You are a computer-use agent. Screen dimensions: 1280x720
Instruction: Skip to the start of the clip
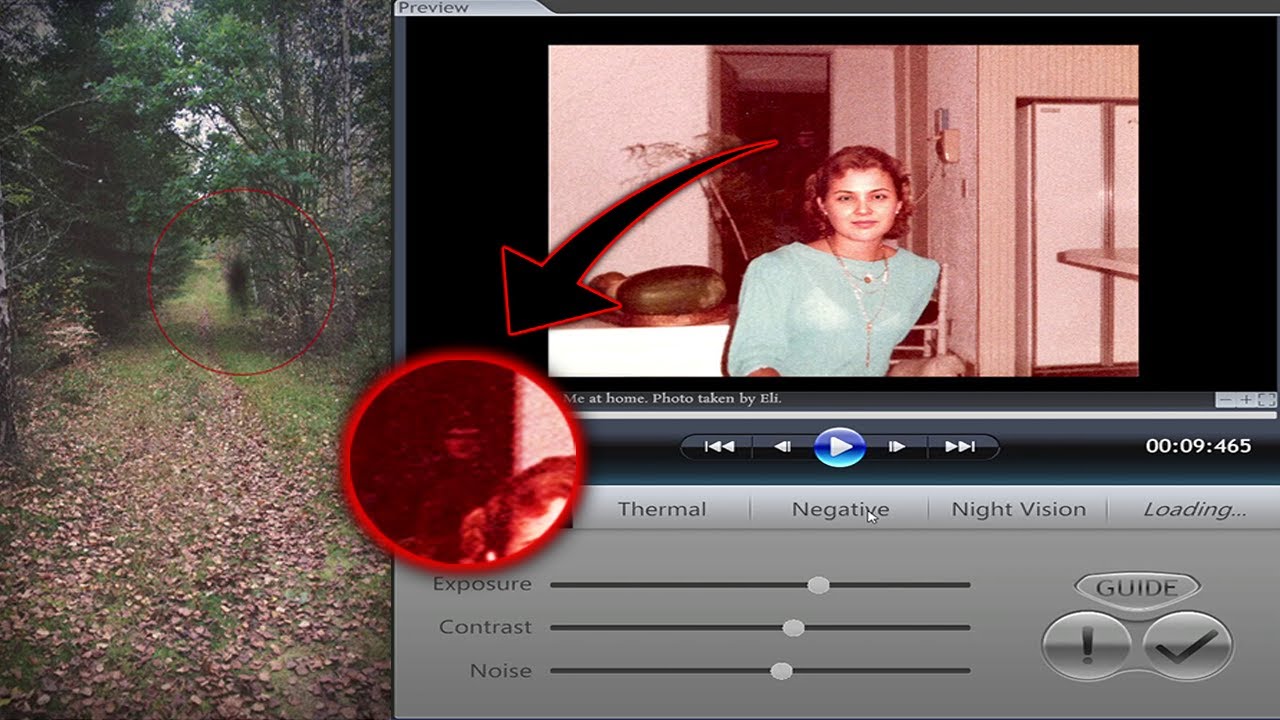tap(719, 446)
